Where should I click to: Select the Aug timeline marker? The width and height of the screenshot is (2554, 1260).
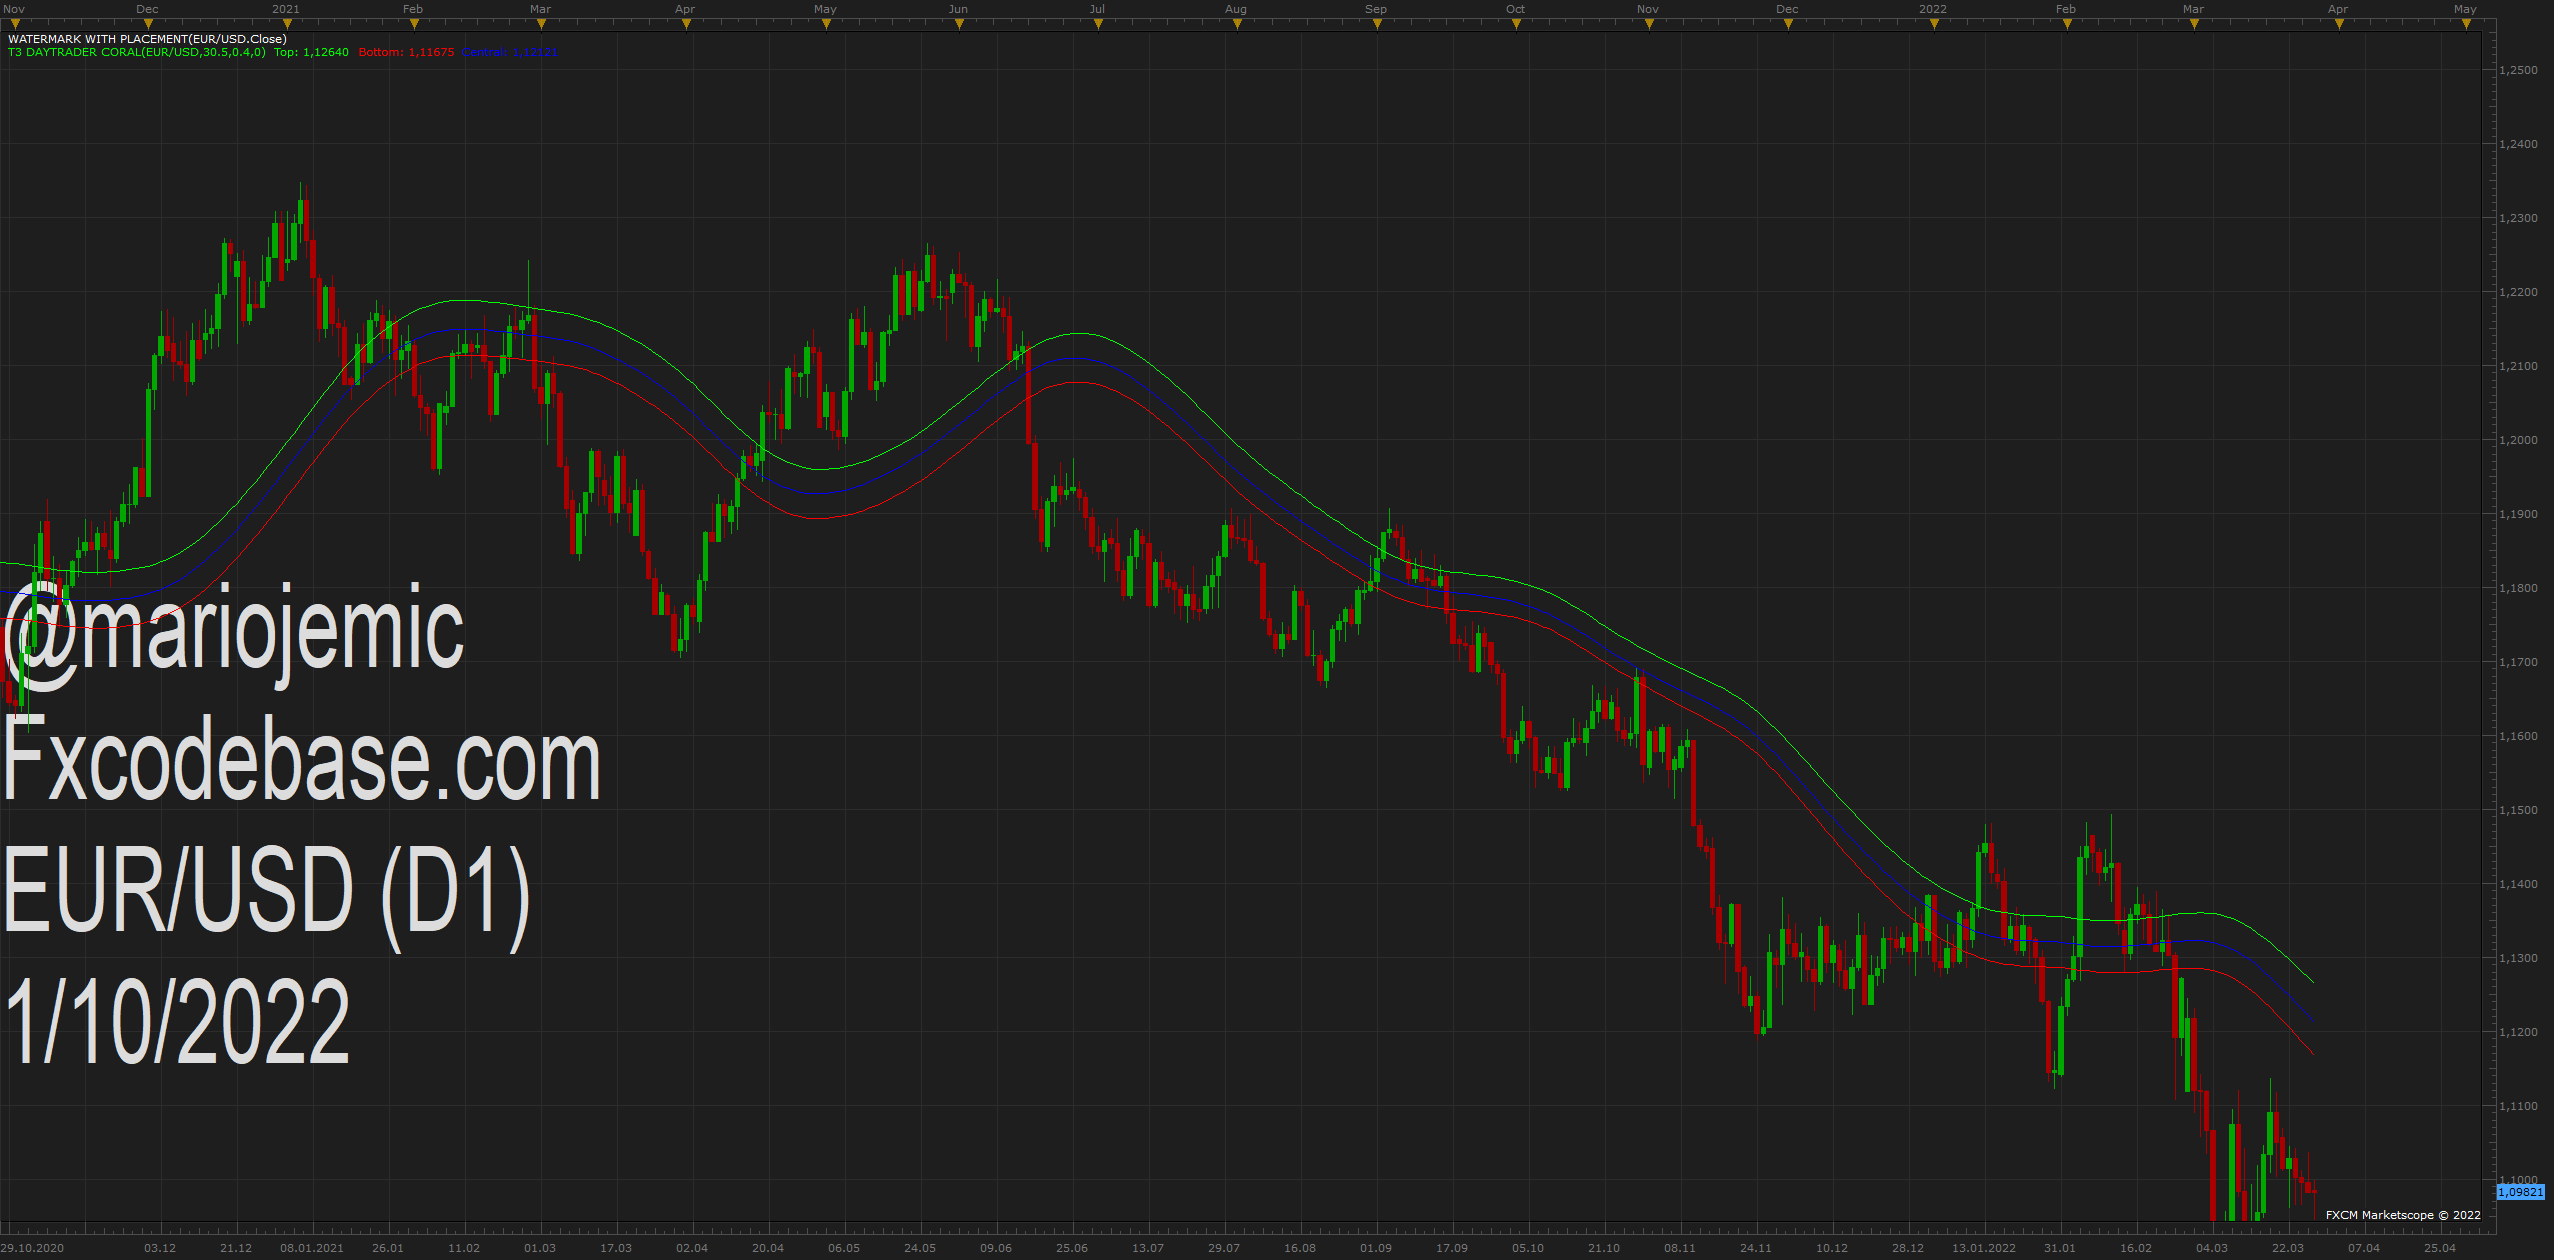click(1237, 25)
